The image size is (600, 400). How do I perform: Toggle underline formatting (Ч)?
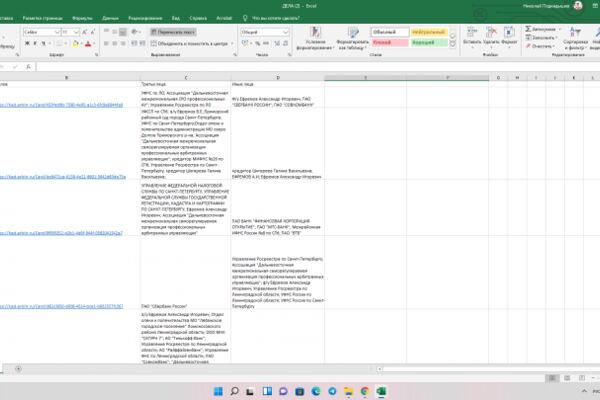(43, 44)
